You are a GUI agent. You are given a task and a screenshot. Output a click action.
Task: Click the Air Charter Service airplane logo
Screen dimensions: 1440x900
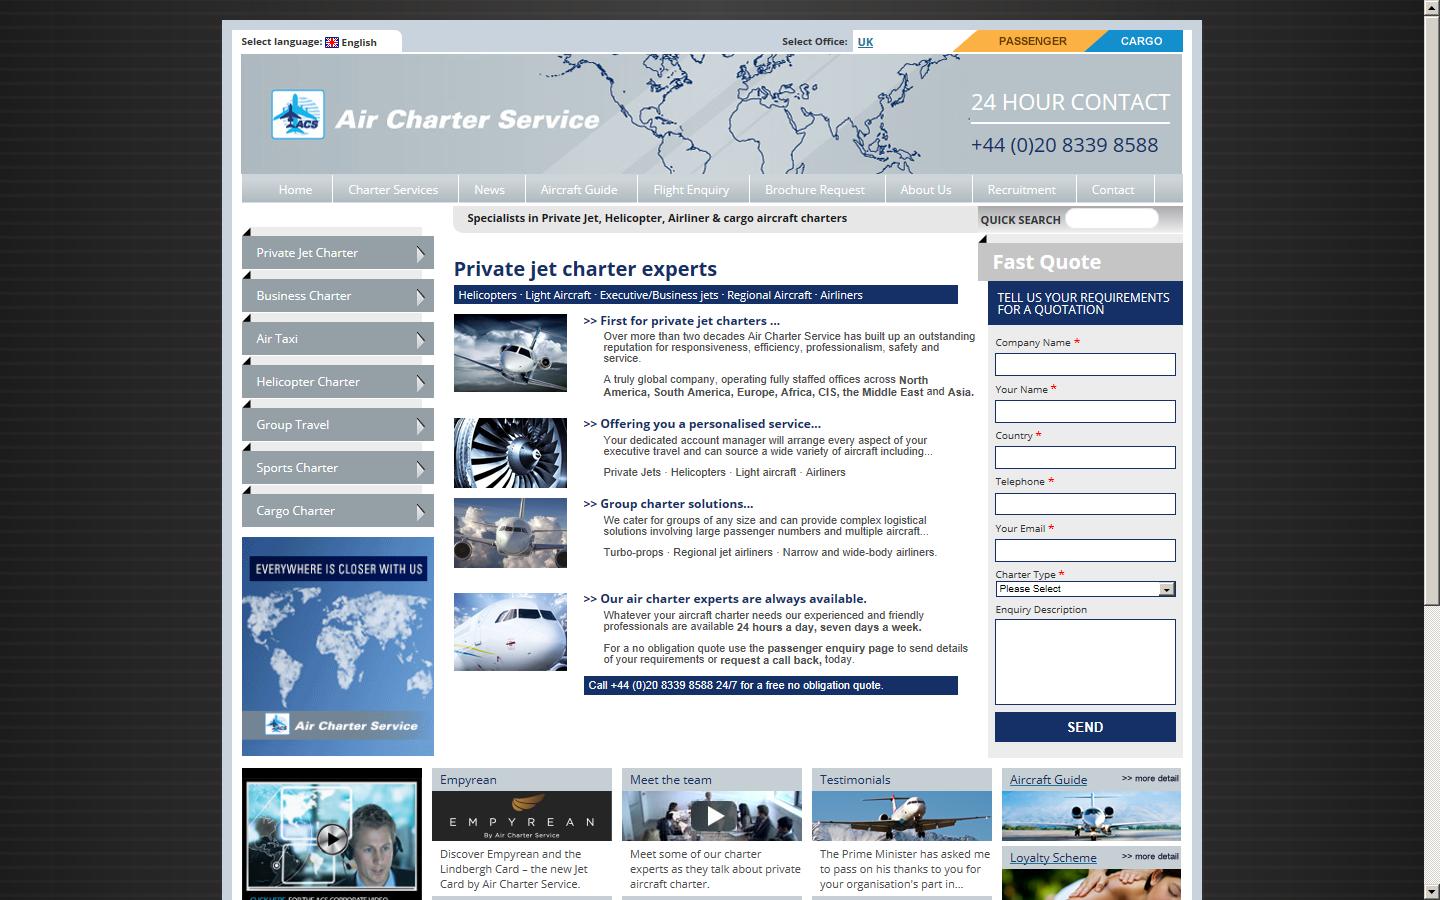click(x=297, y=114)
